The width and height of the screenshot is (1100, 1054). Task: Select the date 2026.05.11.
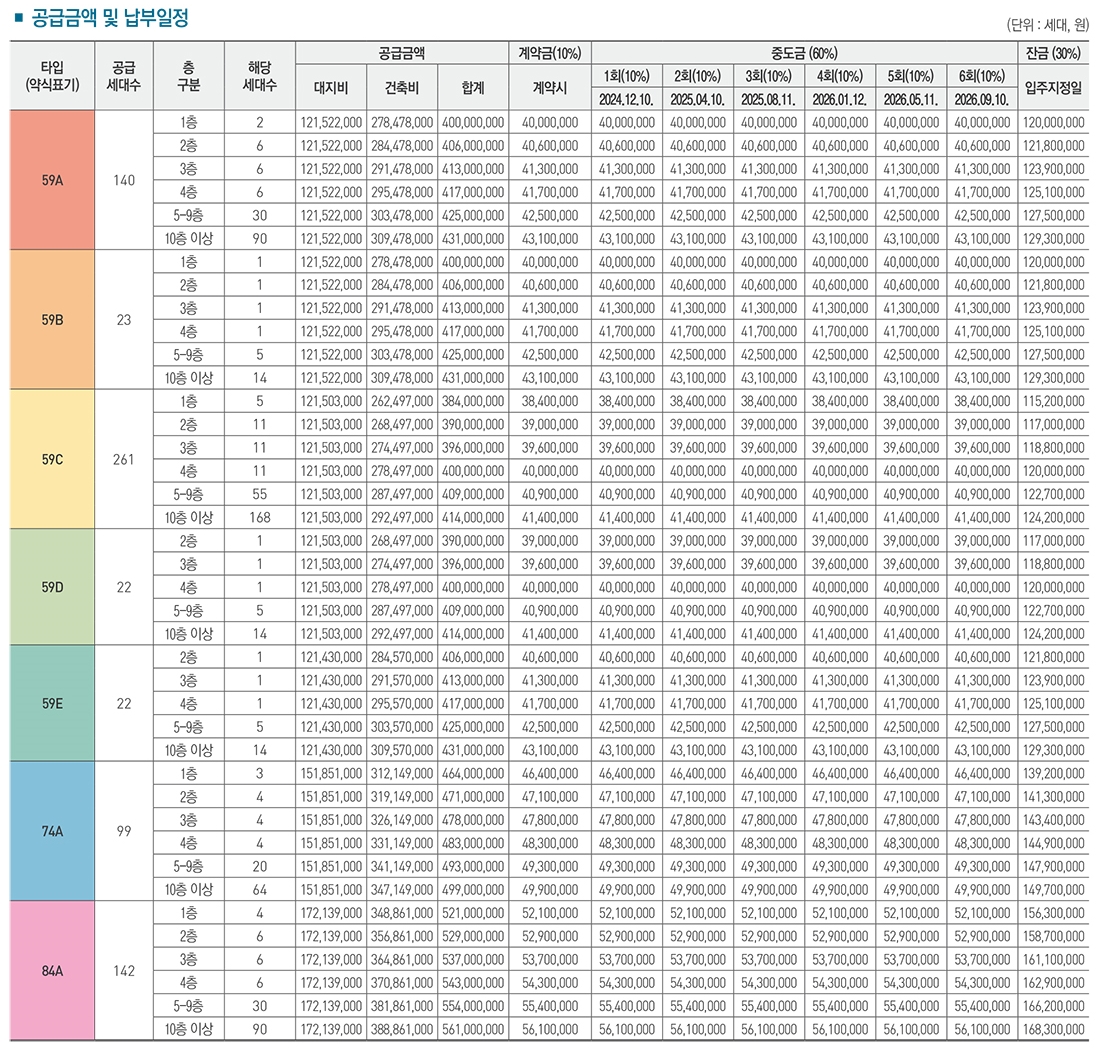click(x=911, y=100)
